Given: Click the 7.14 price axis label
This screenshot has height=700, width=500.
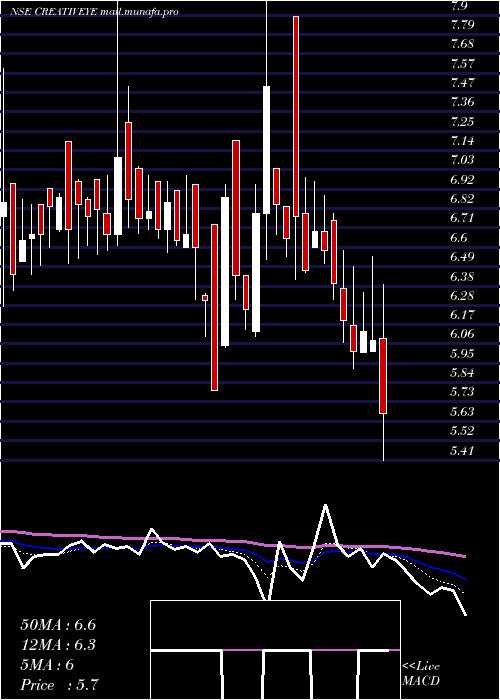Looking at the screenshot, I should coord(462,141).
